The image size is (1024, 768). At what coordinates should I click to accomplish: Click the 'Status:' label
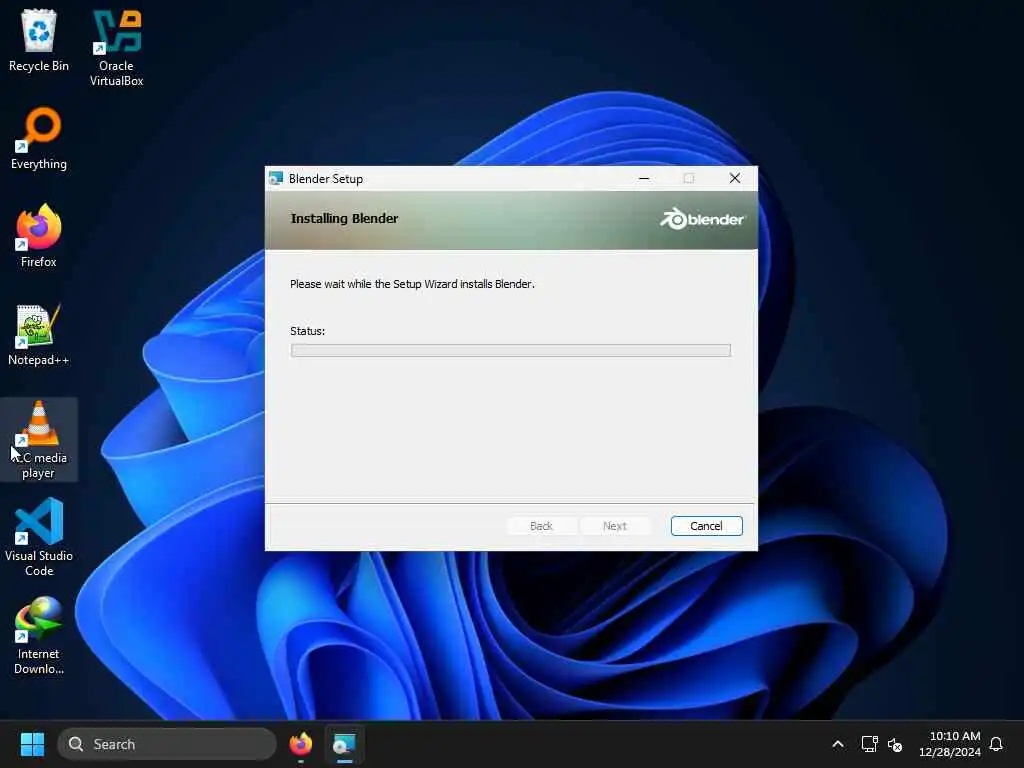point(307,331)
